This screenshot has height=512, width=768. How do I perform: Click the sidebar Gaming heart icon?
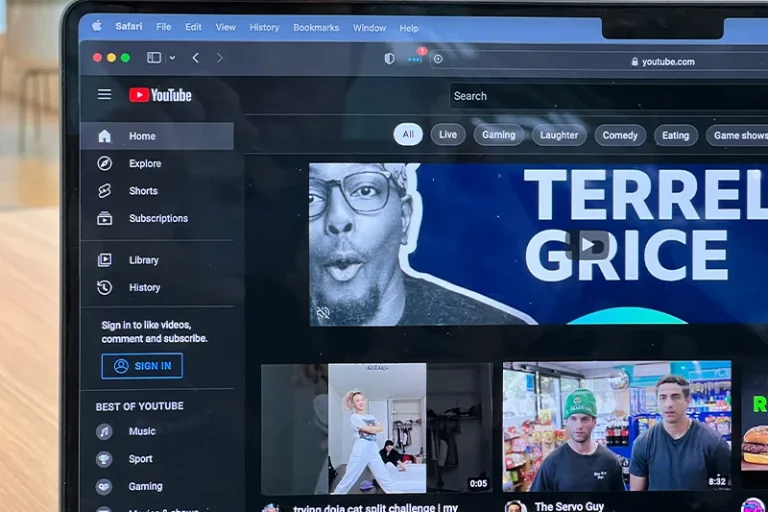tap(104, 486)
